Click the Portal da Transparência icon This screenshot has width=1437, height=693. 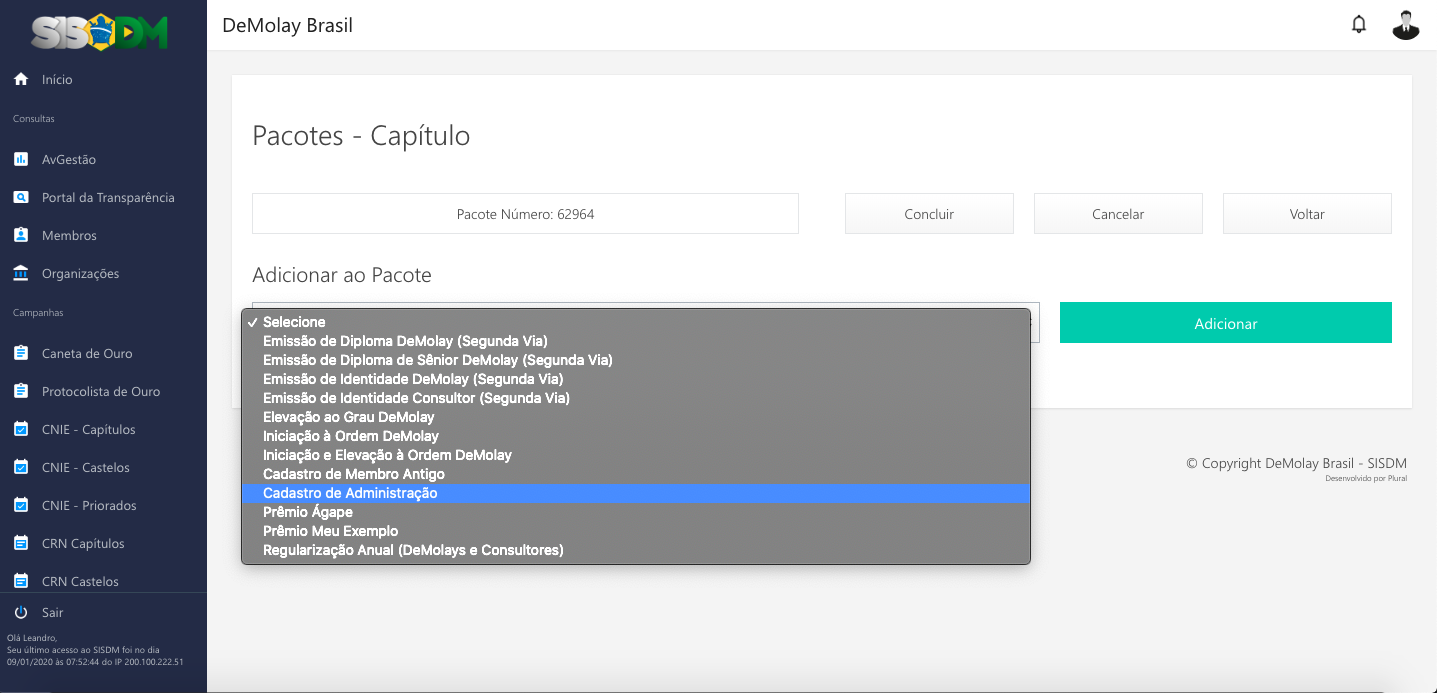coord(21,197)
